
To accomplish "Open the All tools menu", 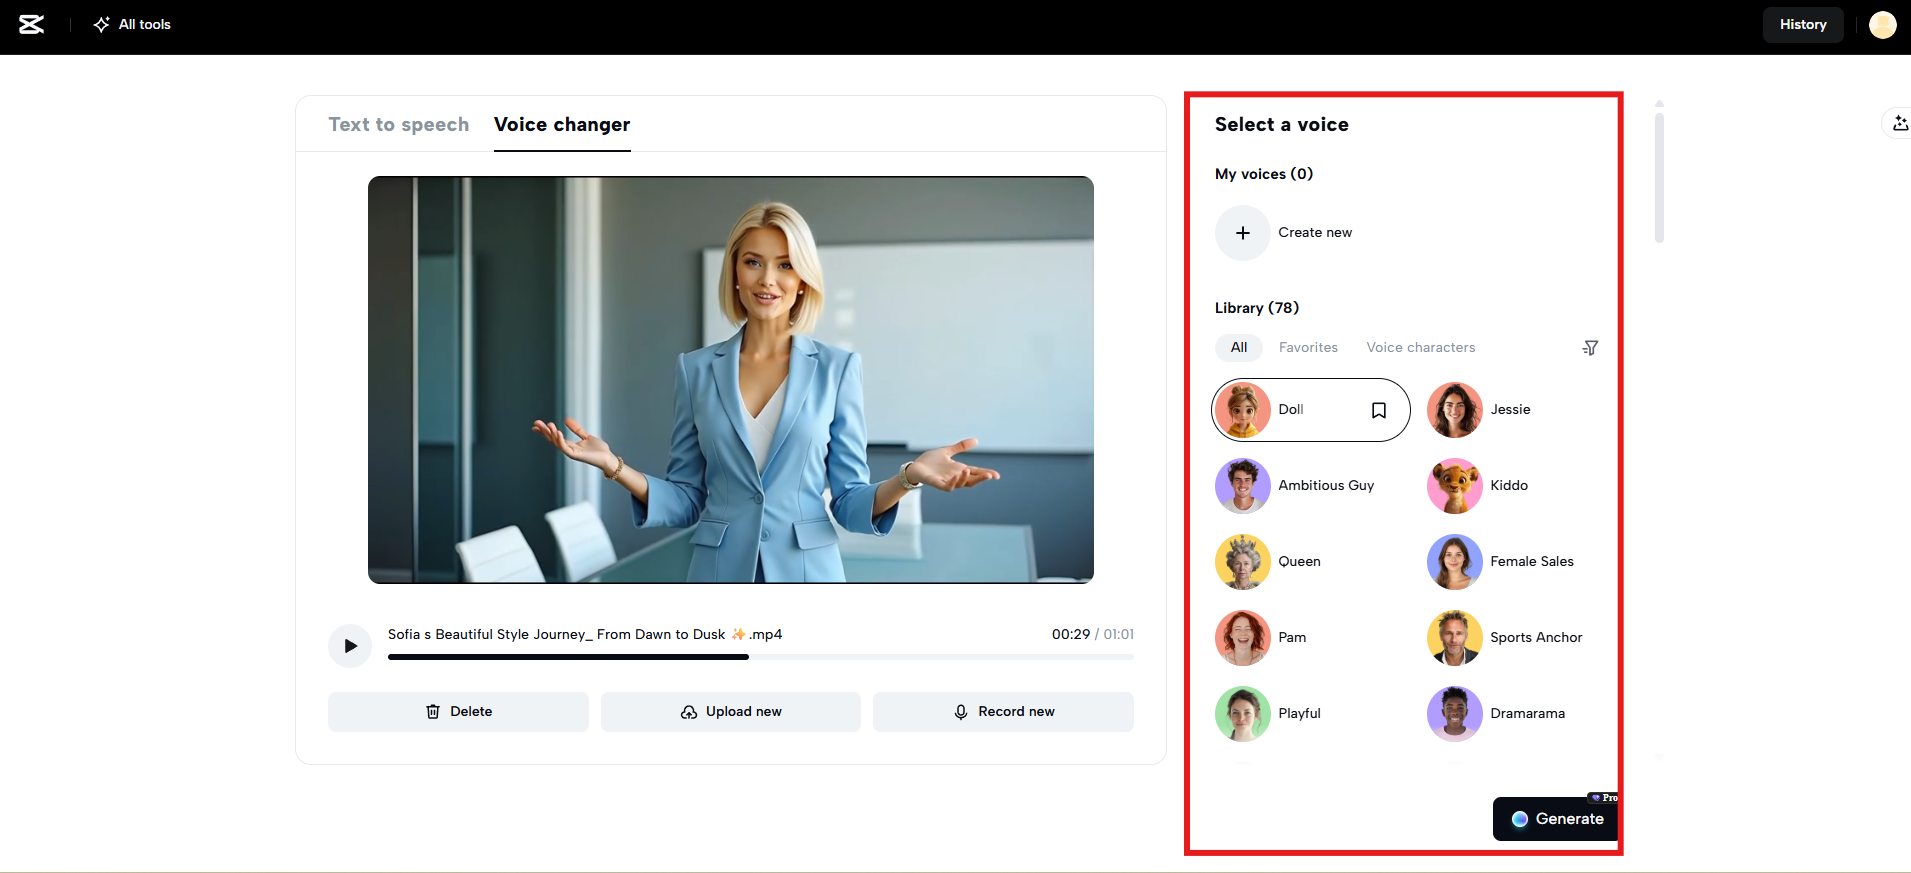I will click(132, 25).
